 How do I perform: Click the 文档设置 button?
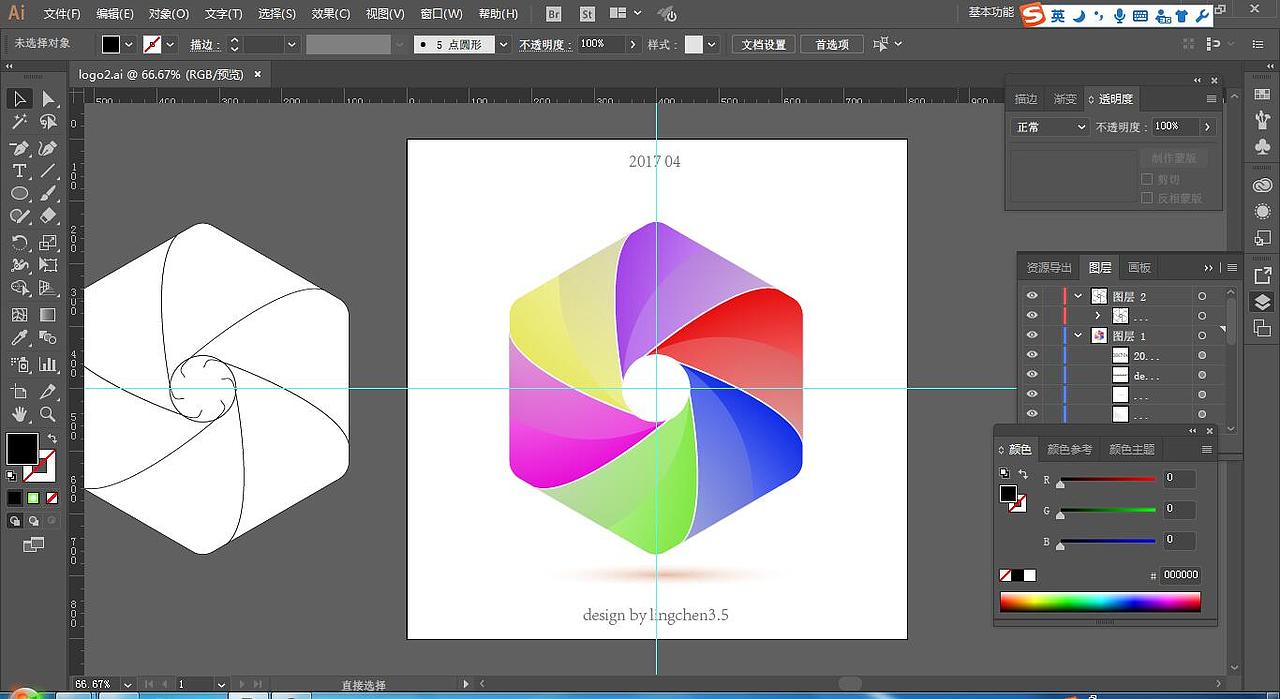tap(764, 44)
